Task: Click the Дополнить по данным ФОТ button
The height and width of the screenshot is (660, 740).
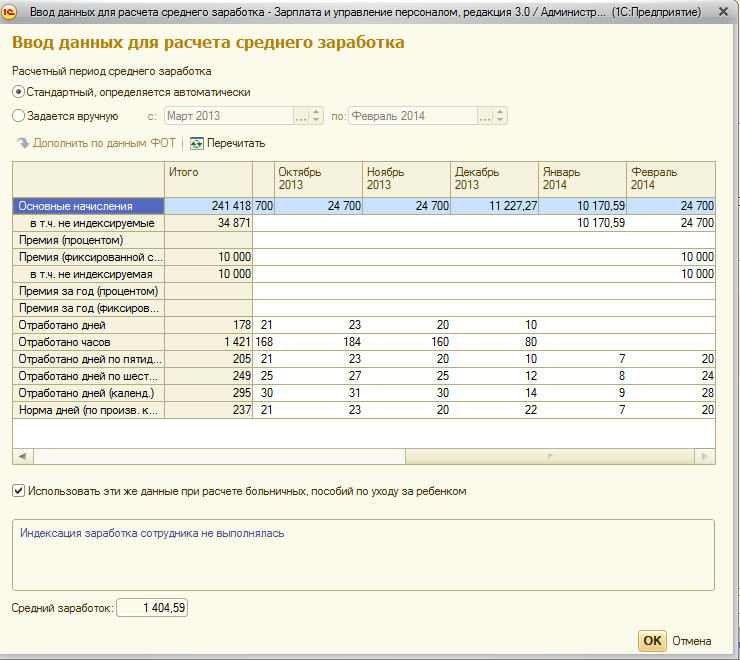Action: (96, 143)
